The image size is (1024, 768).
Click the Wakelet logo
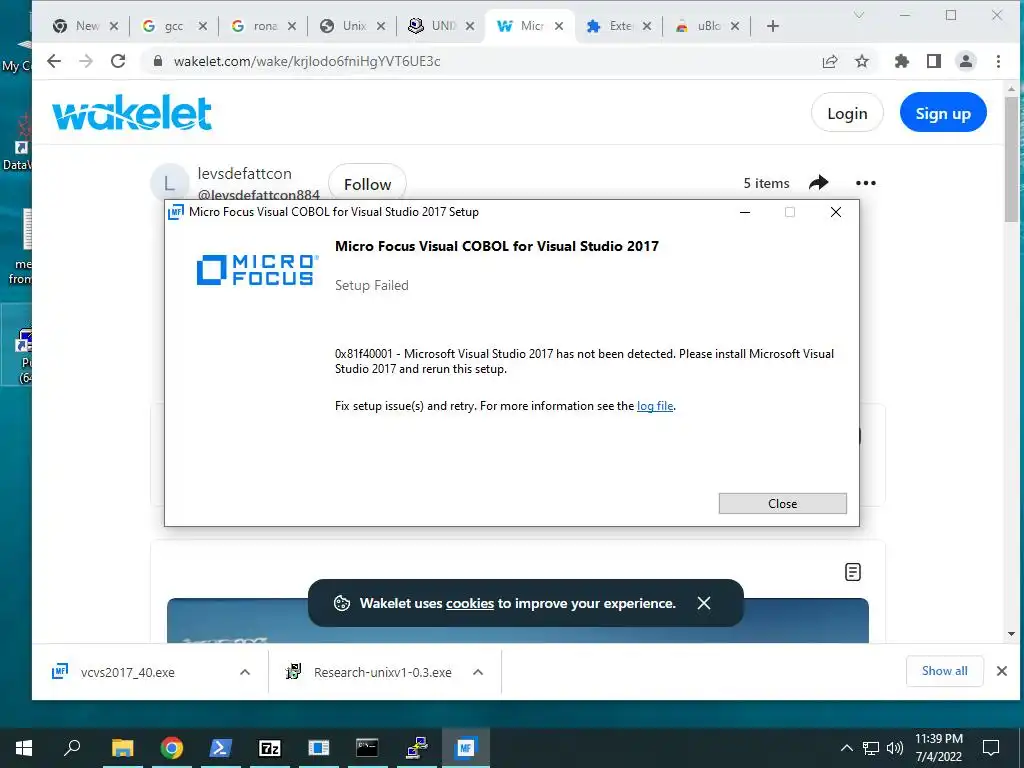[x=132, y=113]
